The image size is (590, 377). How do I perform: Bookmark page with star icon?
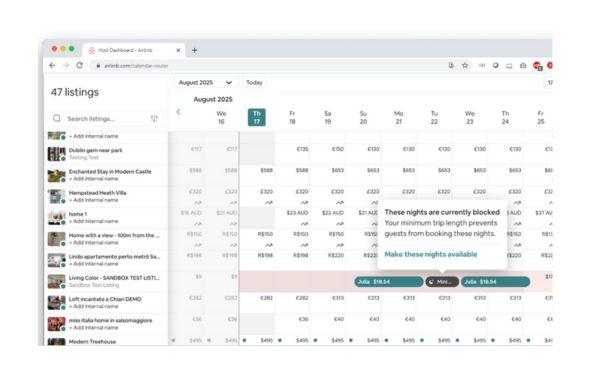click(x=465, y=65)
